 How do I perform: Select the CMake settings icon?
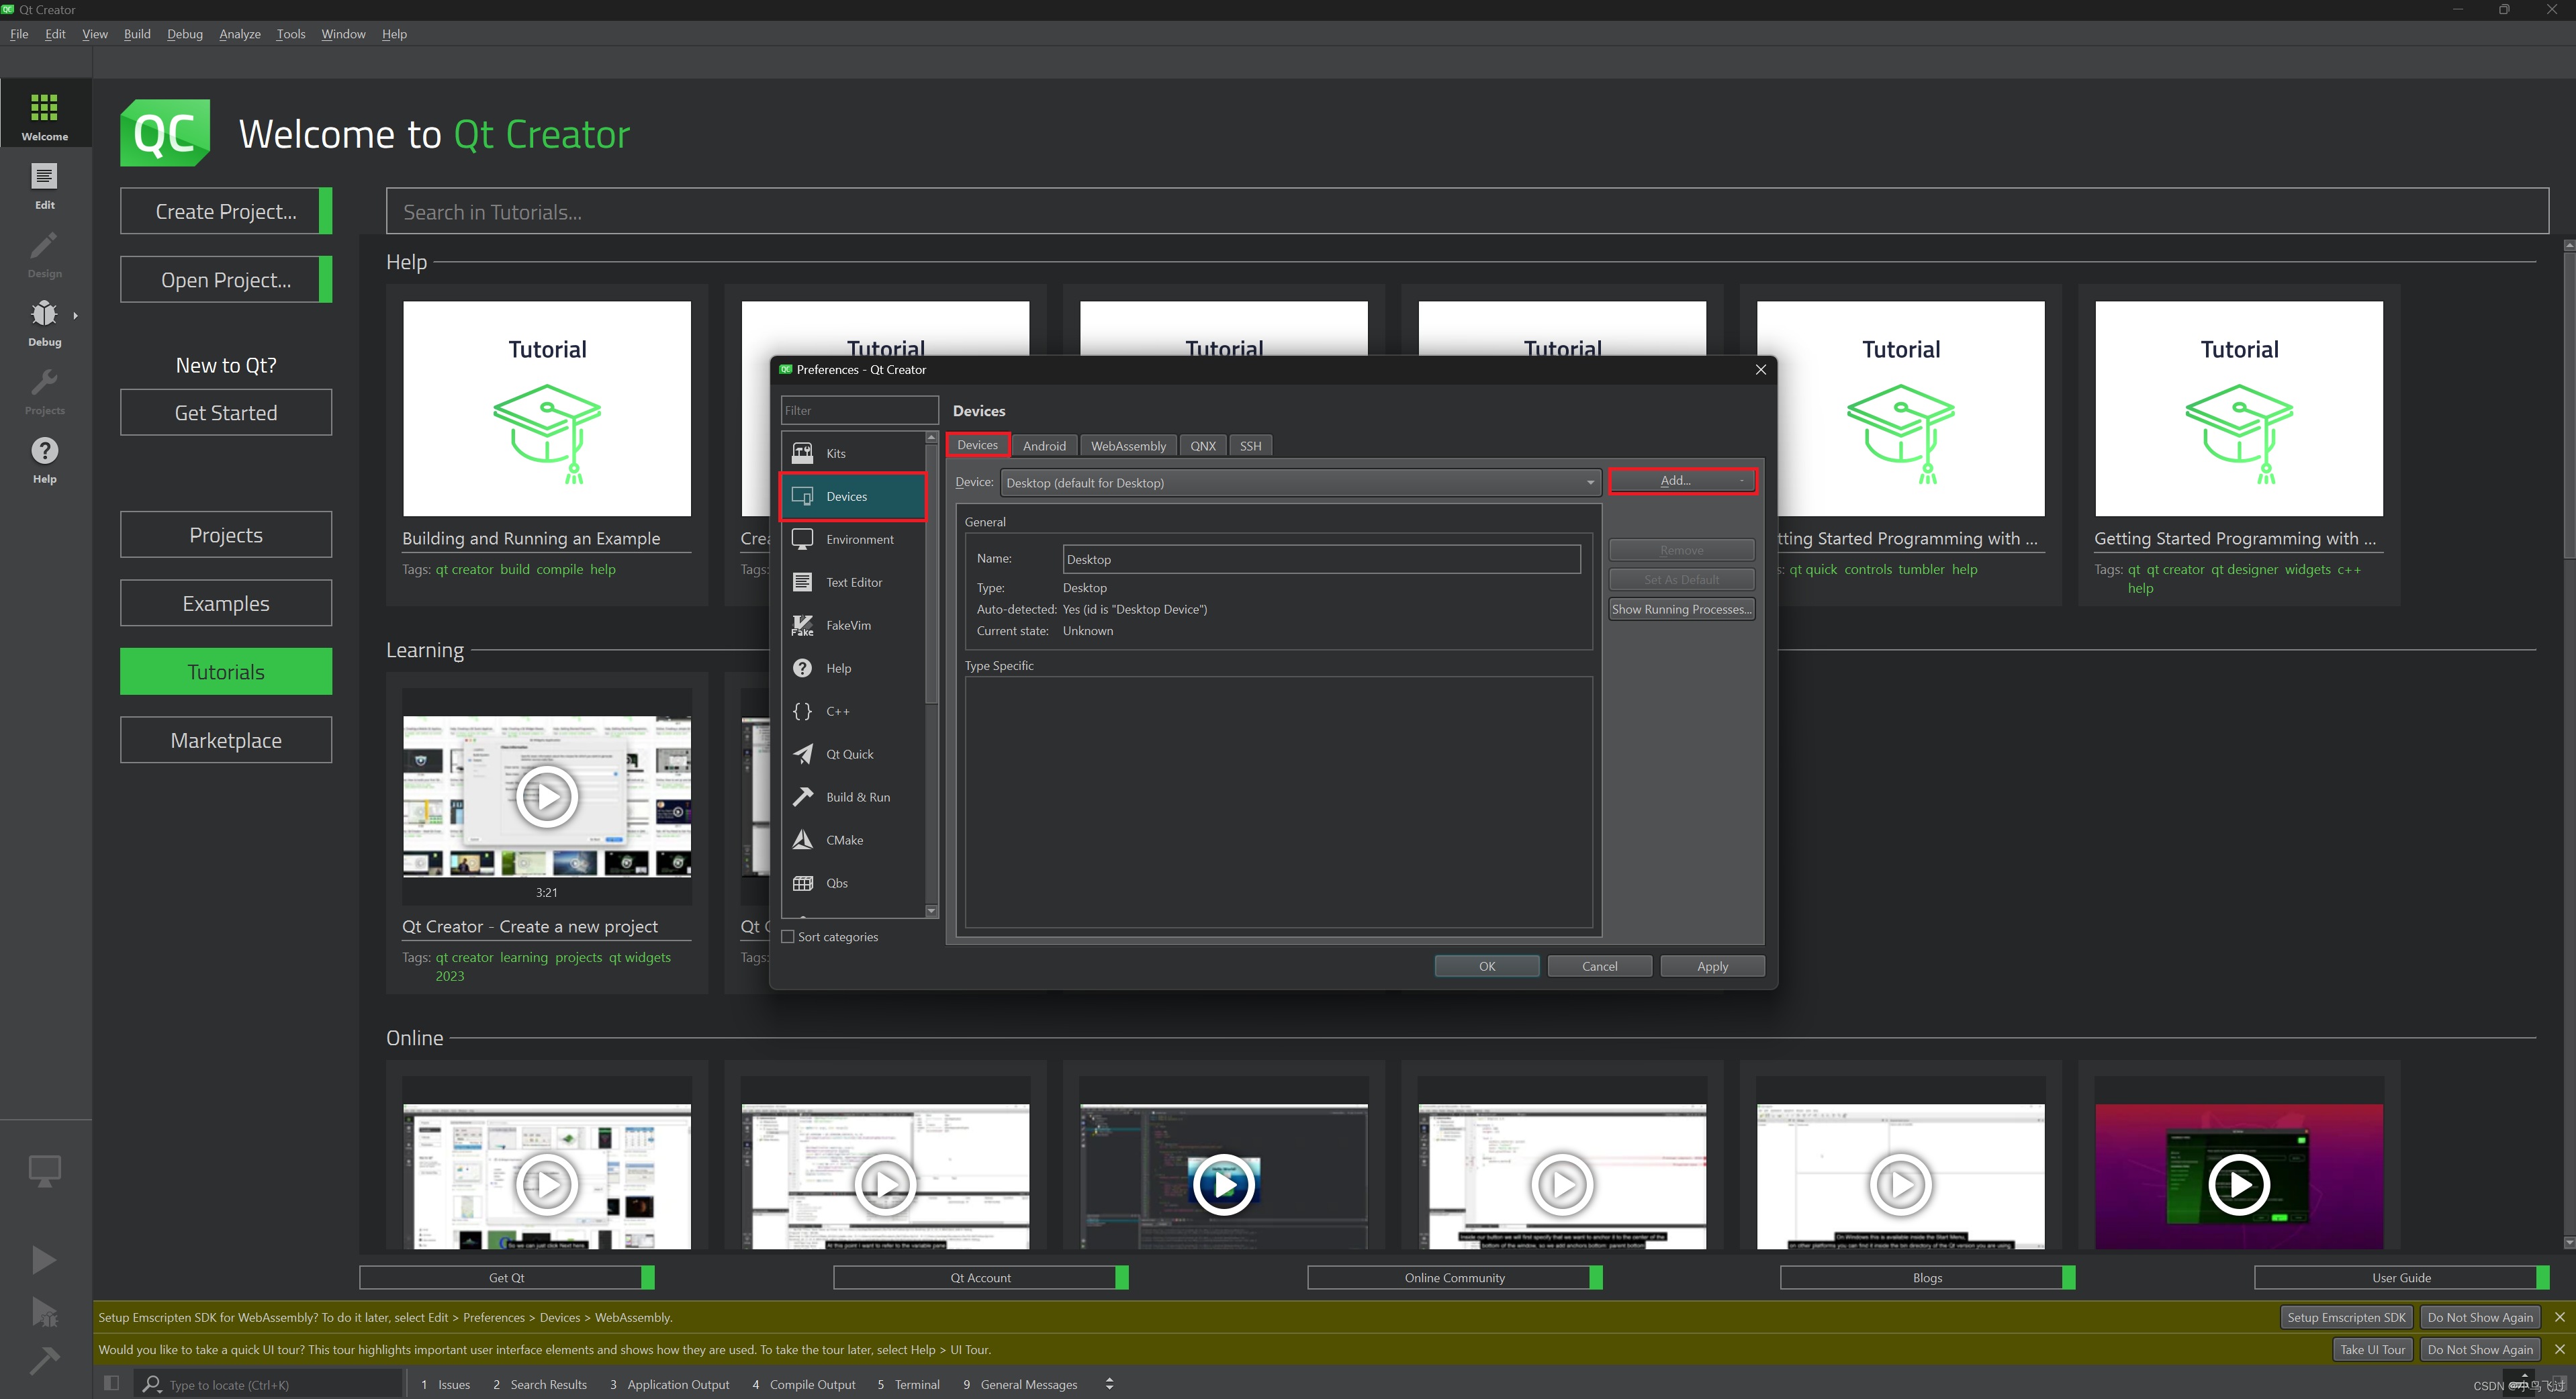(803, 839)
